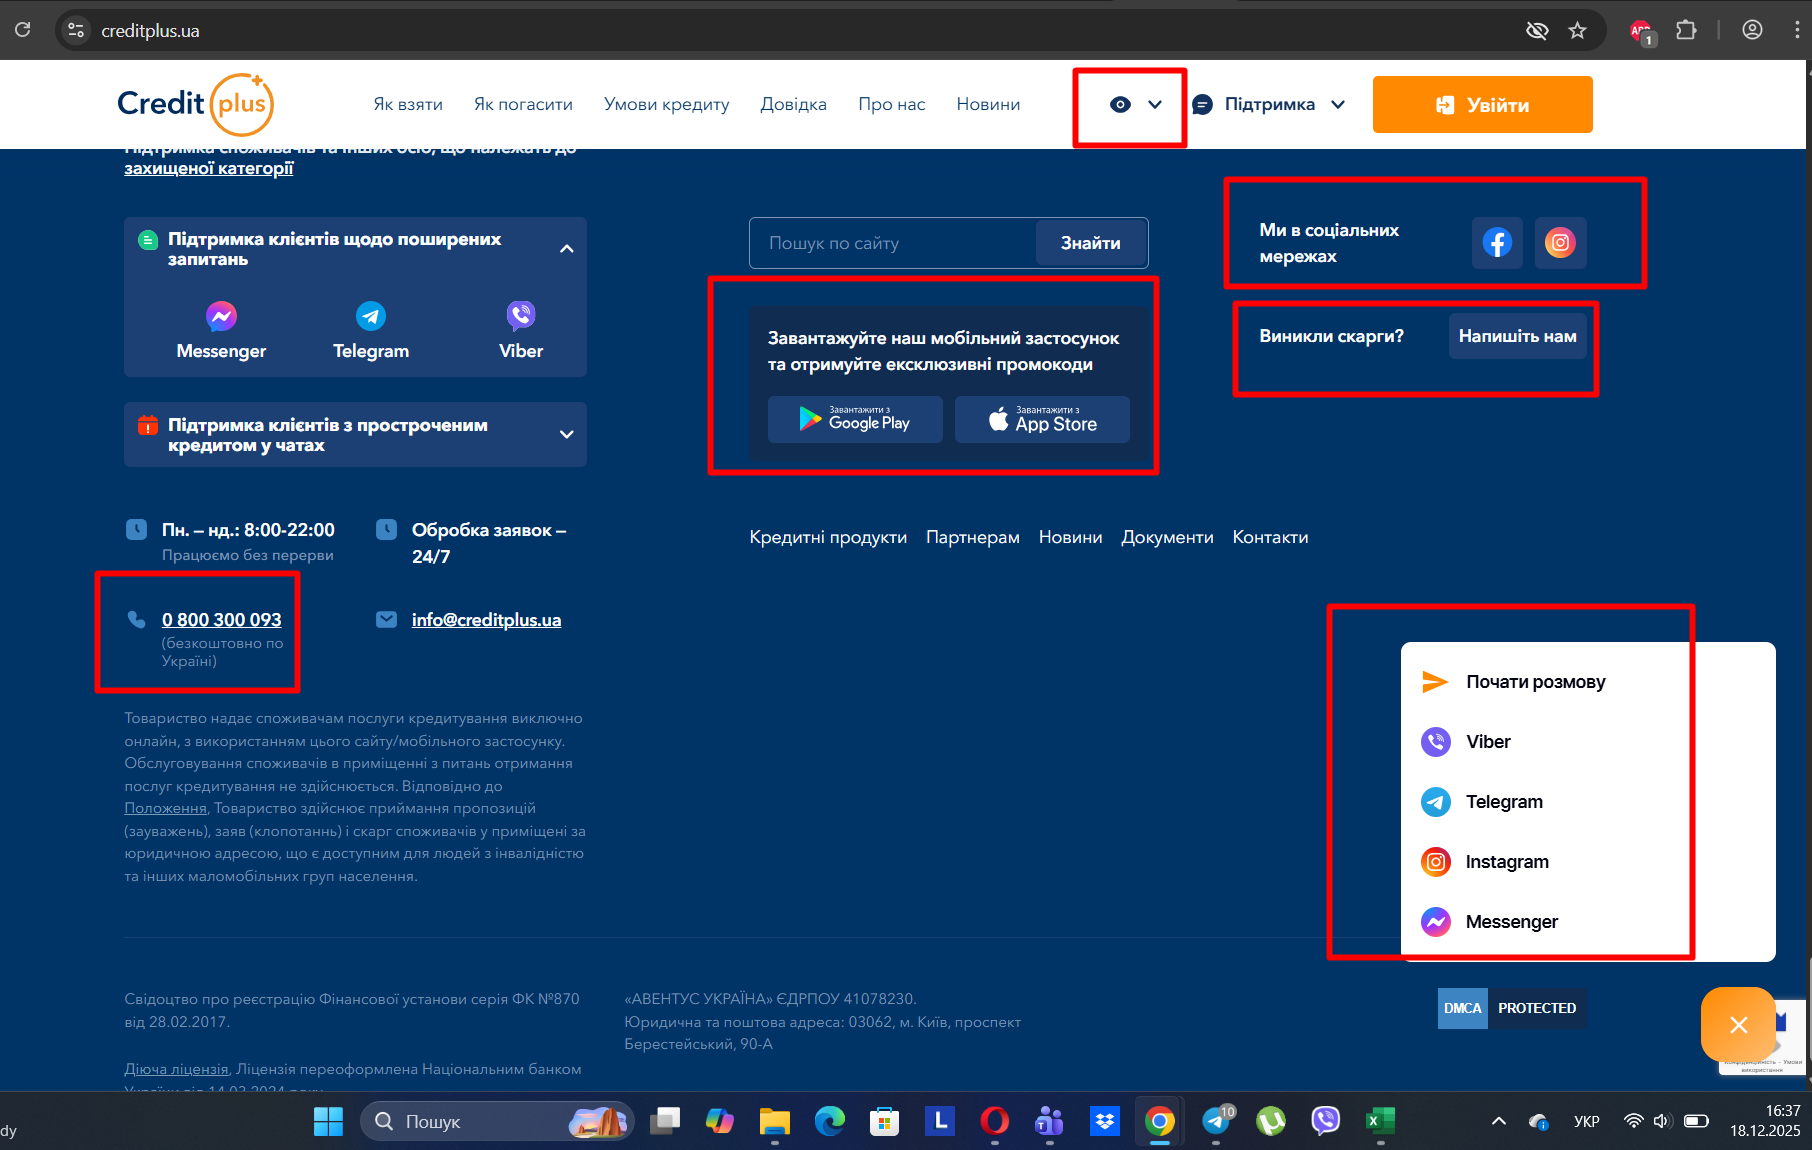Download the app from App Store
Viewport: 1812px width, 1150px height.
(x=1042, y=419)
